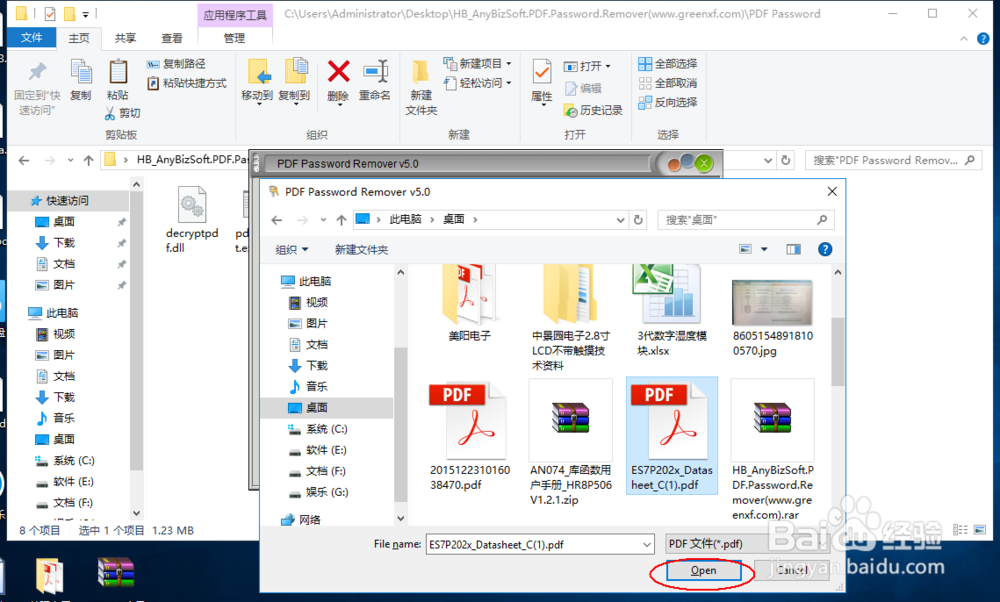Click the Paste icon in Explorer ribbon

click(x=118, y=72)
